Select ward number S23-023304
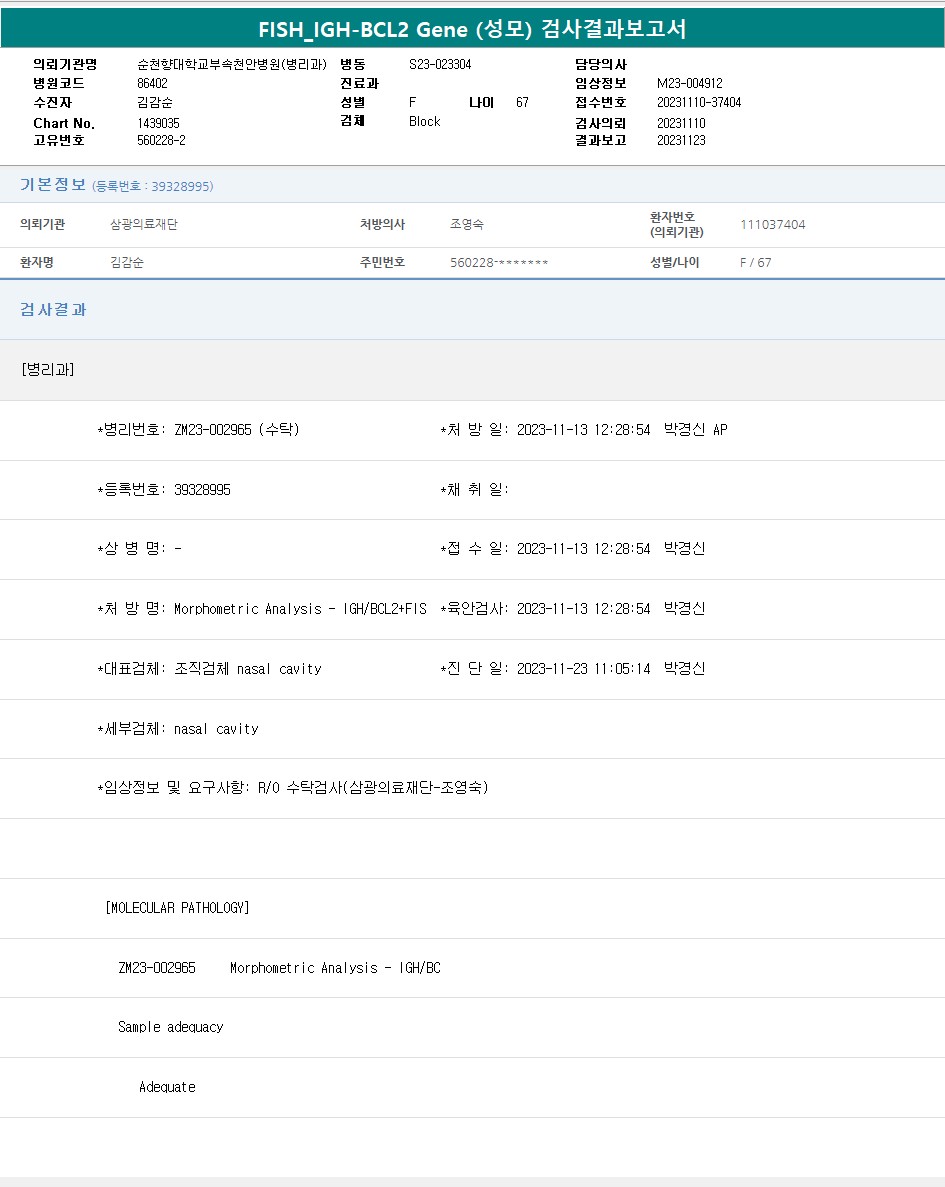The image size is (945, 1187). [x=440, y=64]
